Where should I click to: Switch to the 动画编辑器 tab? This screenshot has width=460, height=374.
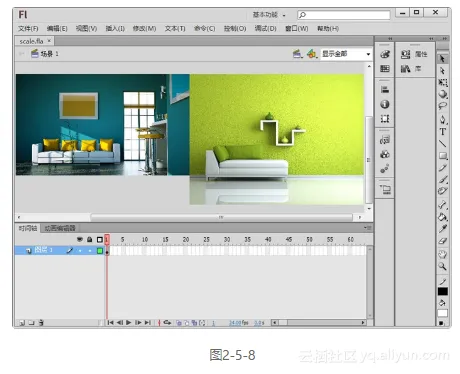coord(60,228)
